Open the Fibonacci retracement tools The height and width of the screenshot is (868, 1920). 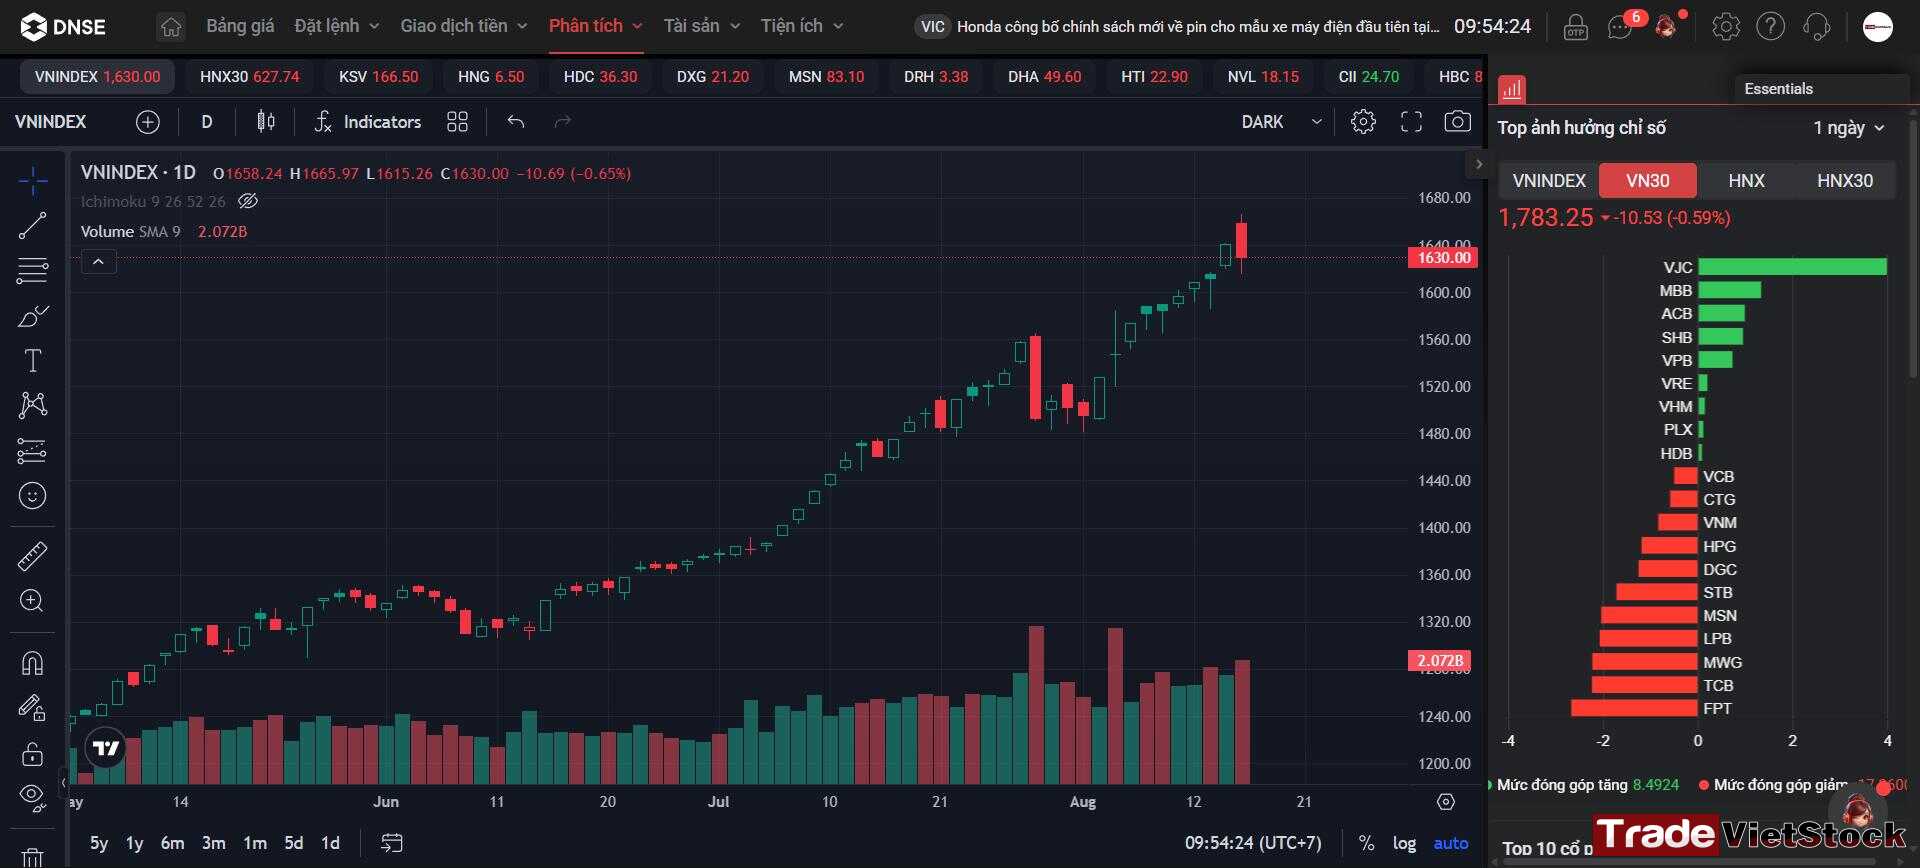(33, 270)
